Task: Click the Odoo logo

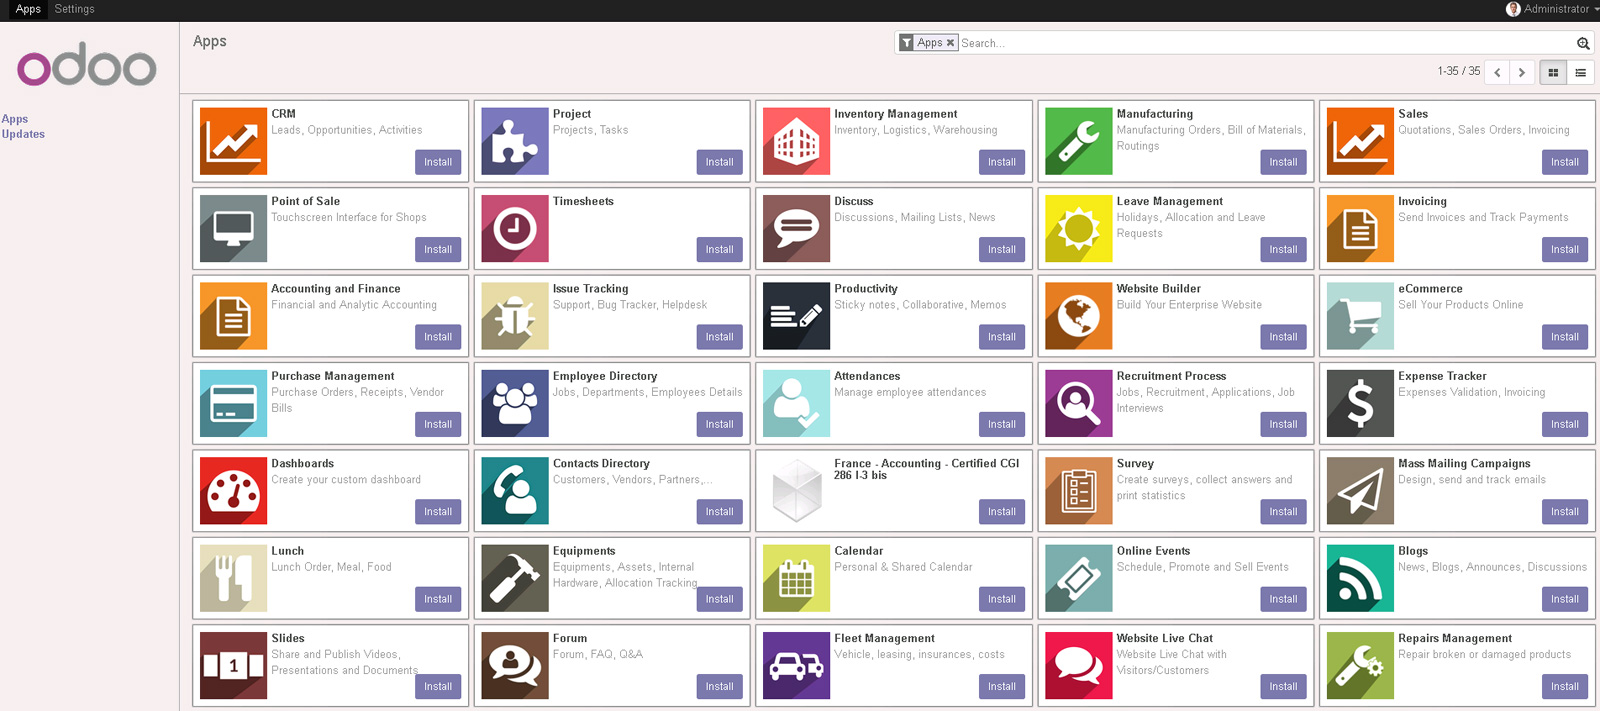Action: point(87,66)
